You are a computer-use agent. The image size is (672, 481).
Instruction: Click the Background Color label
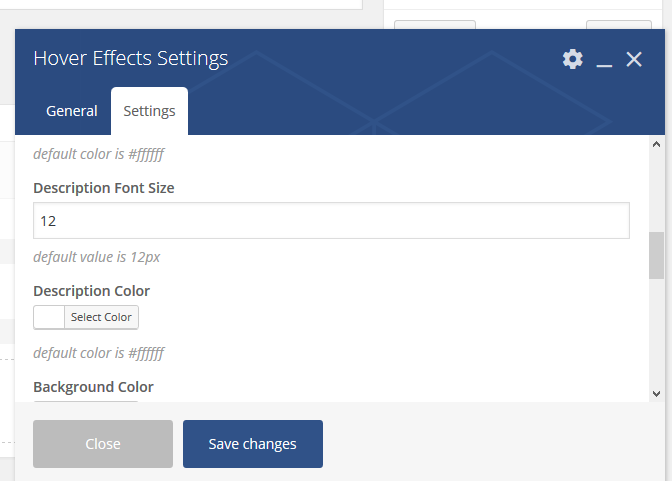point(93,387)
